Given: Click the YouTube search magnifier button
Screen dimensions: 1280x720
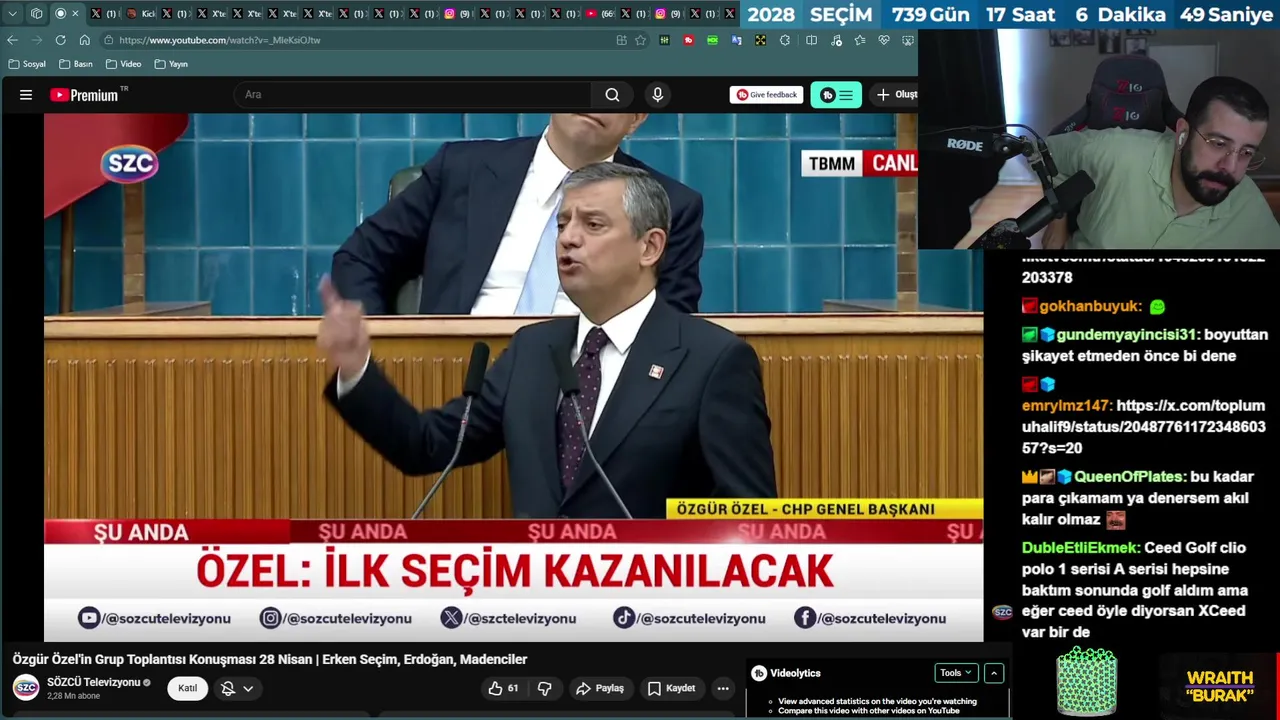Looking at the screenshot, I should coord(612,95).
